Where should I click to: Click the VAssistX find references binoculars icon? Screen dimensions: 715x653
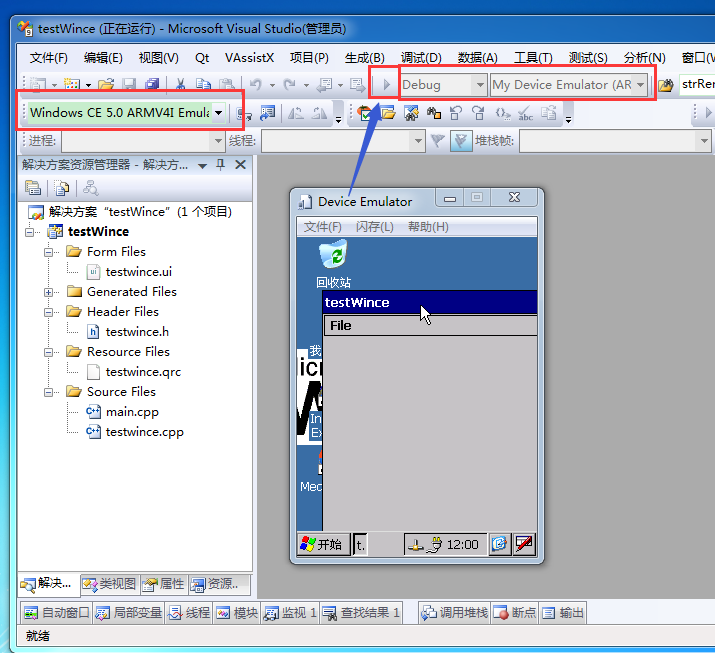434,113
